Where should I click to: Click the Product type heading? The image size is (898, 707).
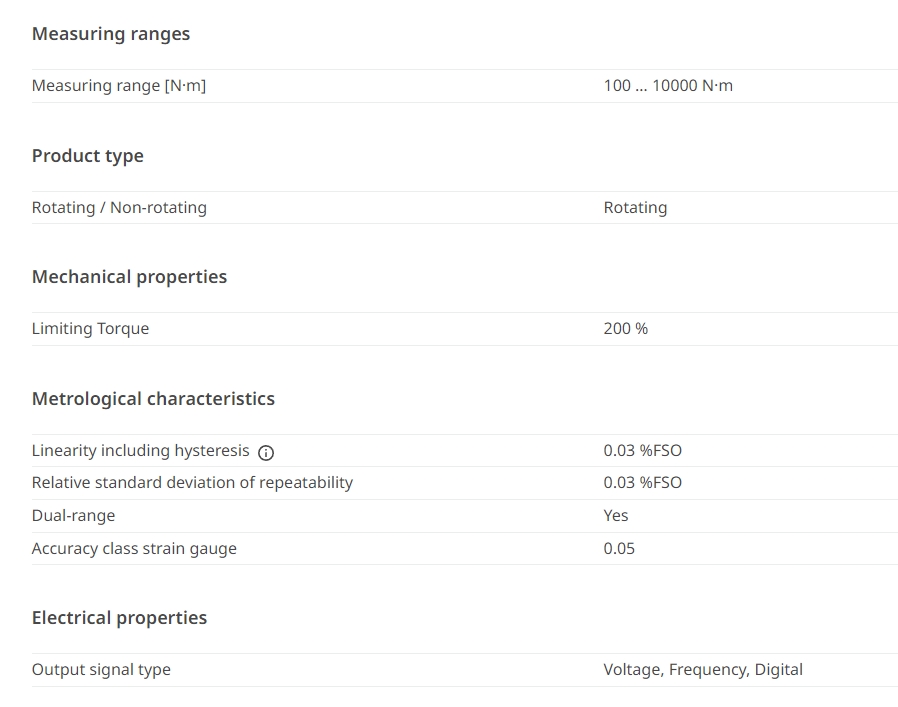(88, 156)
